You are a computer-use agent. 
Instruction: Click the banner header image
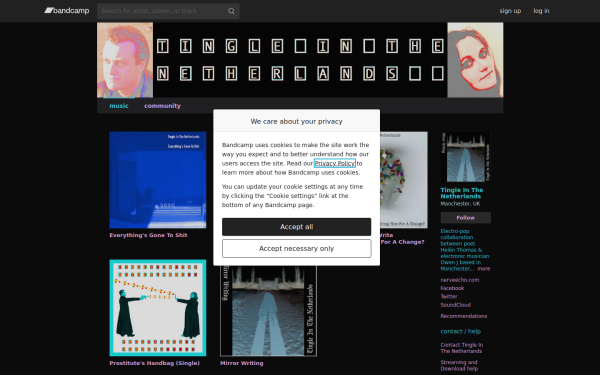300,60
